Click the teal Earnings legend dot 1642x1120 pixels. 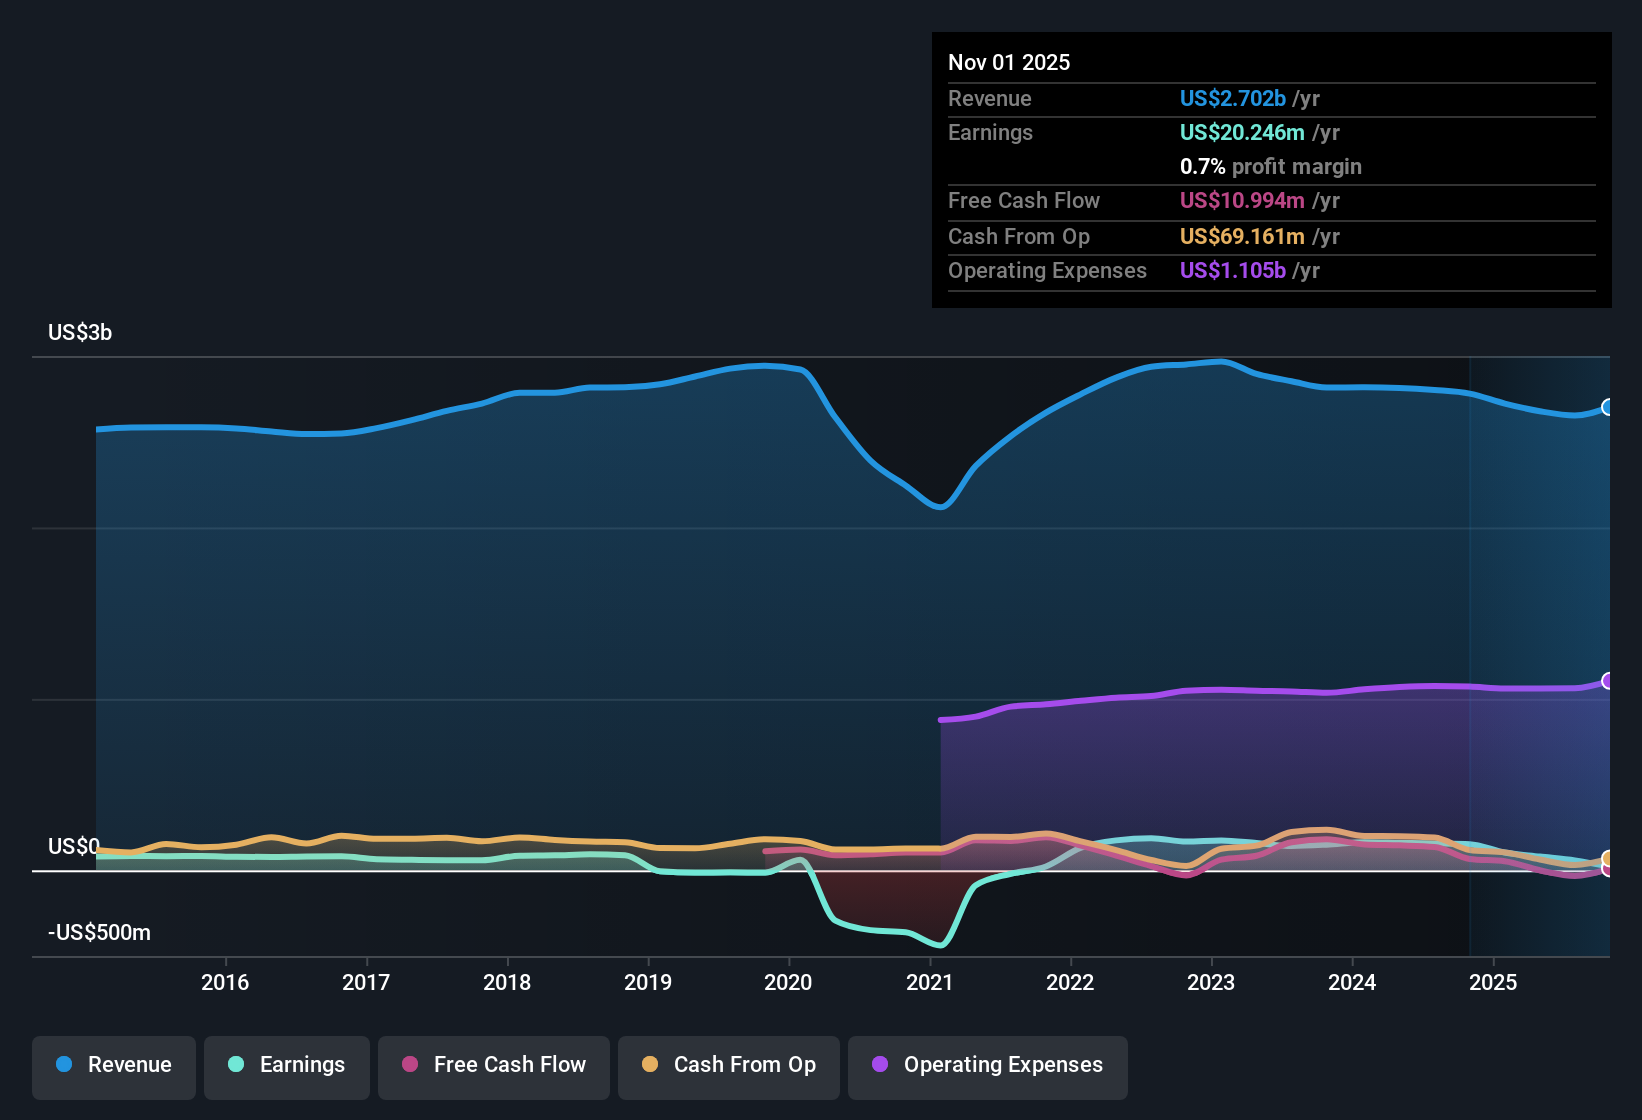pyautogui.click(x=235, y=1065)
